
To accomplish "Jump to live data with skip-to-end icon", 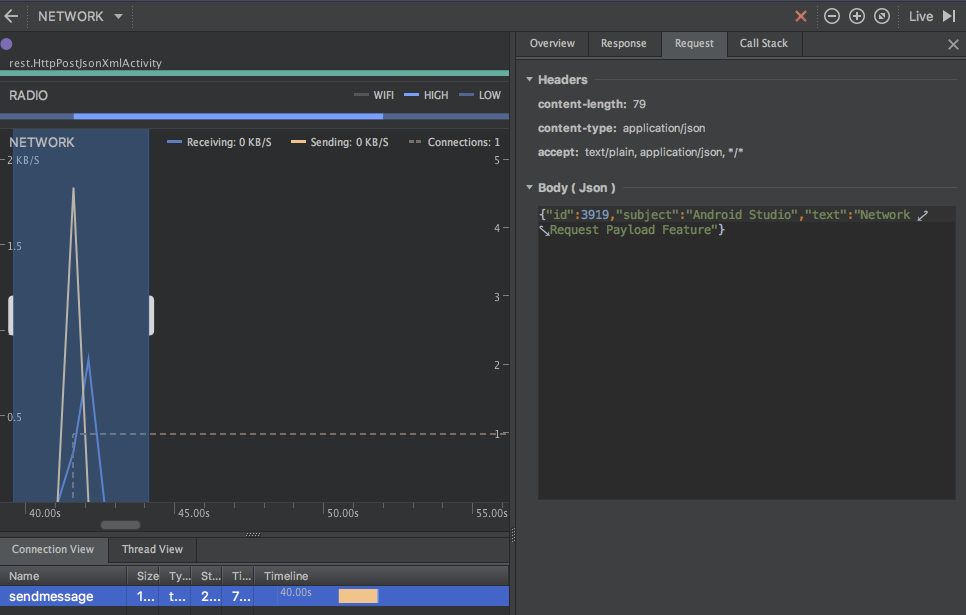I will point(949,16).
